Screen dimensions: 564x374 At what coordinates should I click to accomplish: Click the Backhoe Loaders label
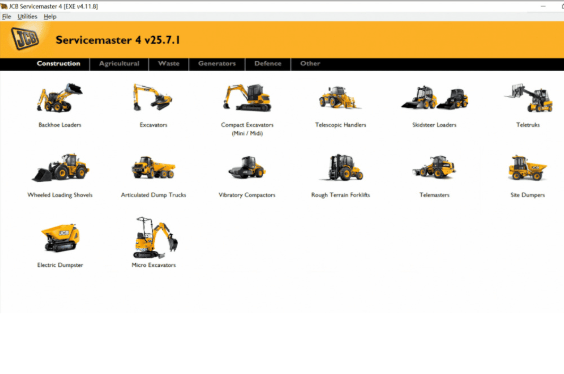60,125
